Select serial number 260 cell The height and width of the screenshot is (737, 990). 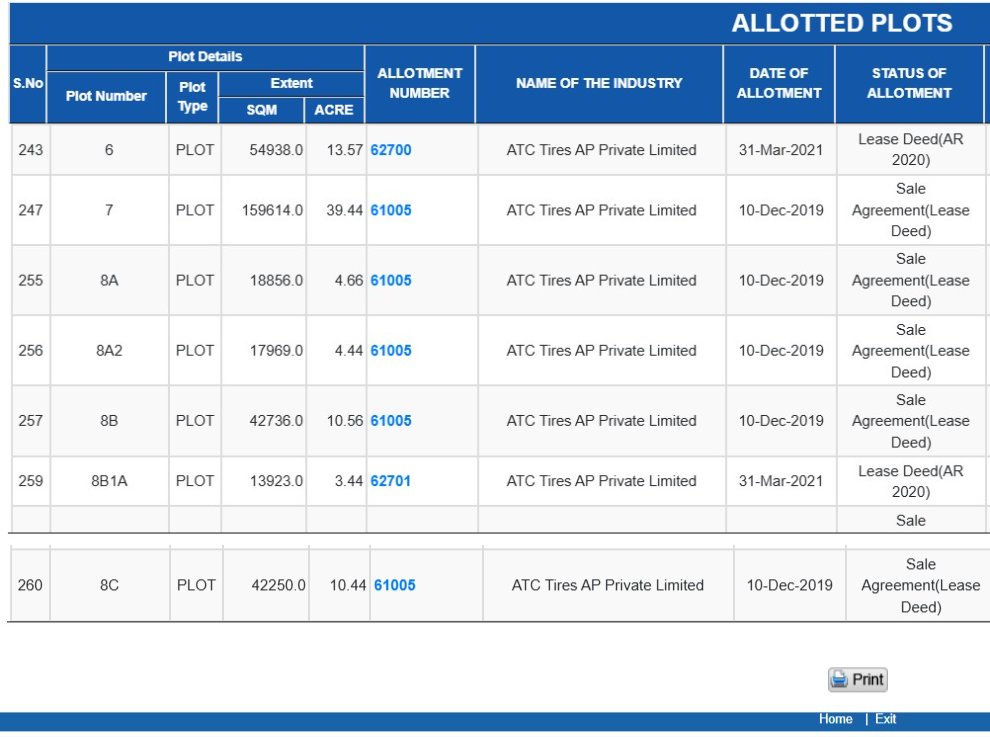click(x=30, y=585)
